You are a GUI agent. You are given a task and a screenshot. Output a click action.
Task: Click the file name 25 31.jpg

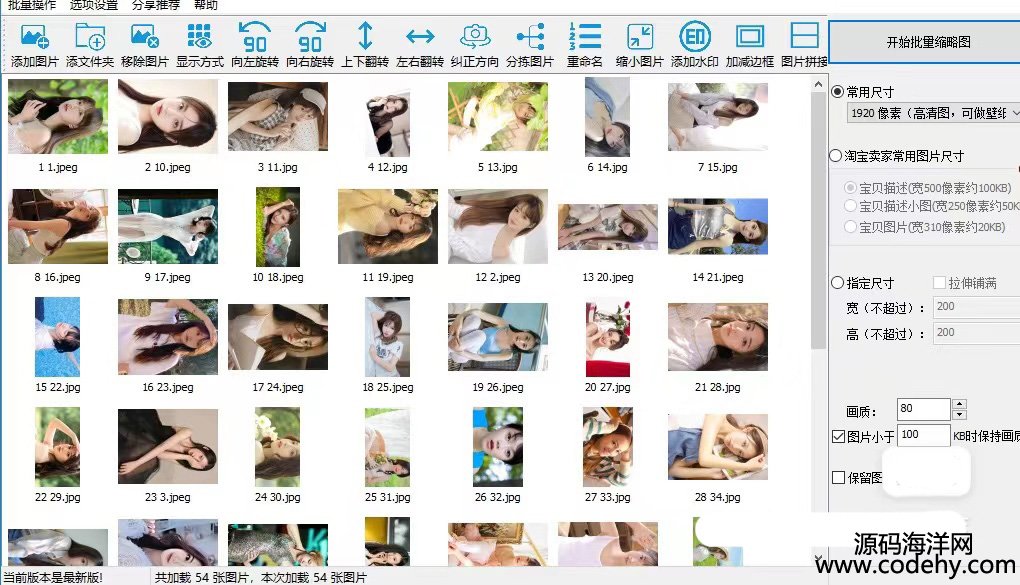(x=388, y=497)
